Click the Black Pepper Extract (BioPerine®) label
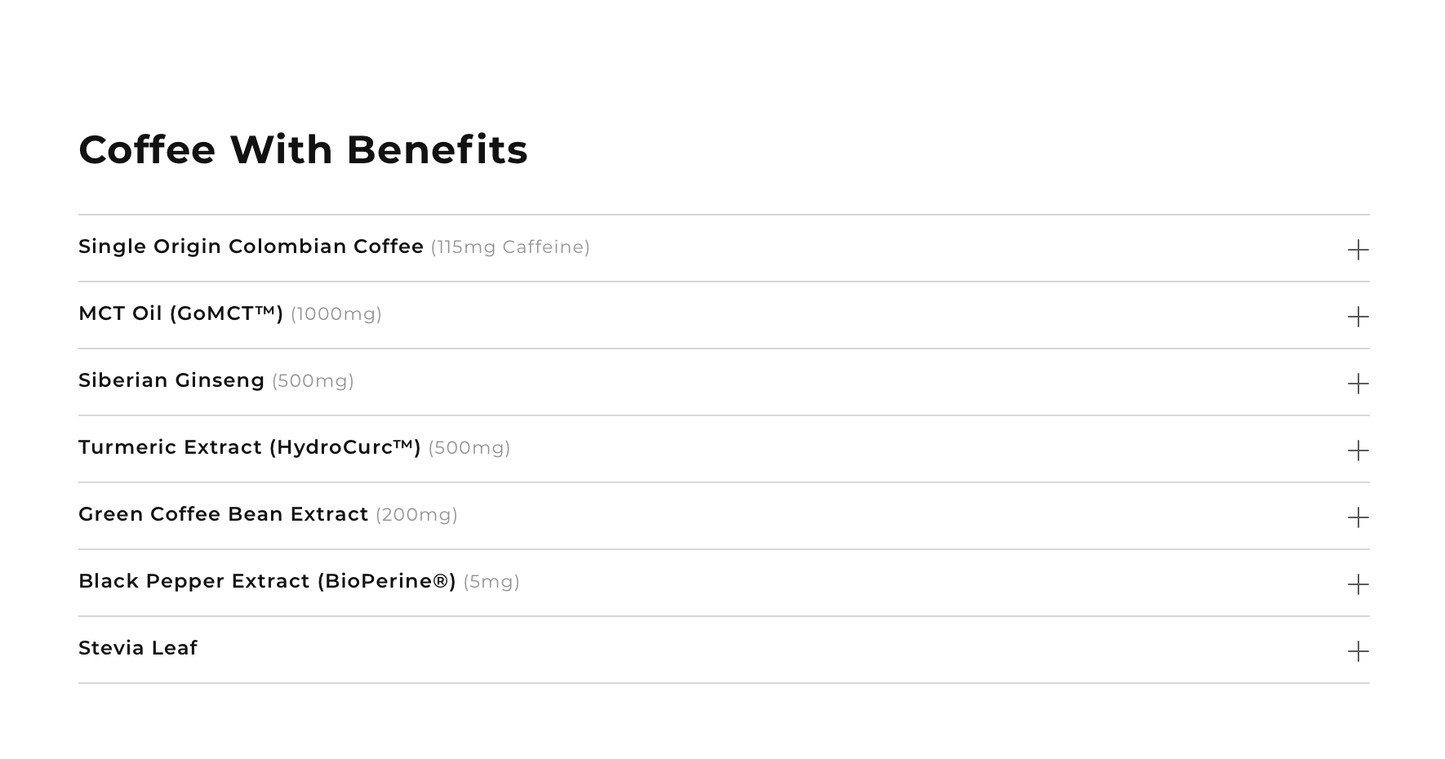The width and height of the screenshot is (1445, 759). tap(267, 582)
